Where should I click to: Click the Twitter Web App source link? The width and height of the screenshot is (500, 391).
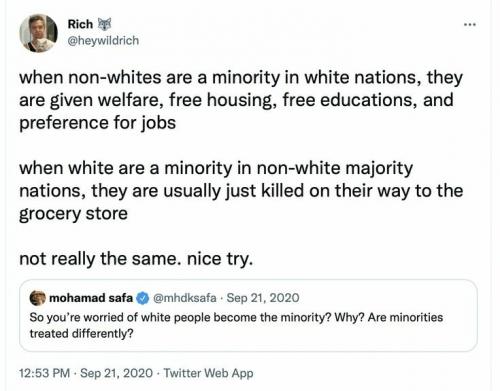point(208,373)
